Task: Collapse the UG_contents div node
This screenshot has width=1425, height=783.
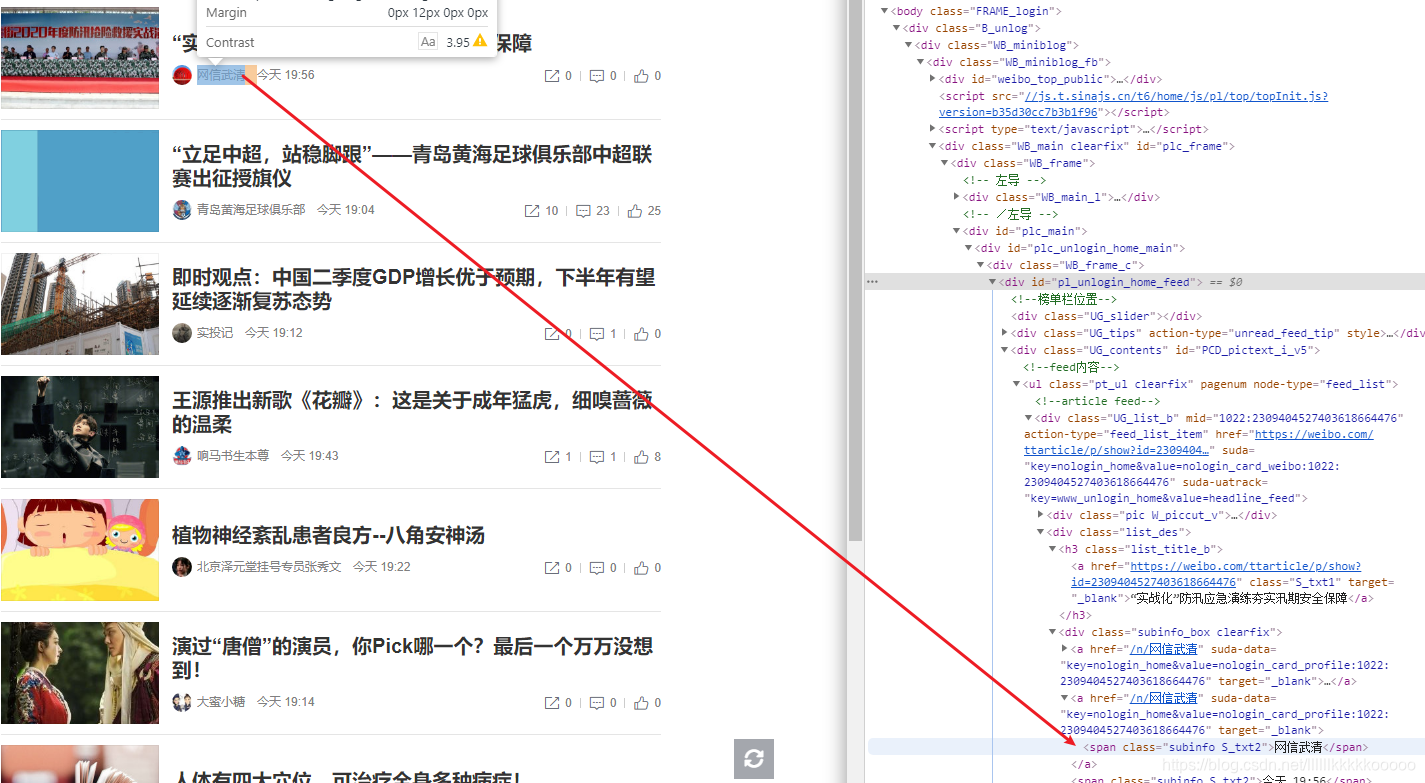Action: [1004, 350]
